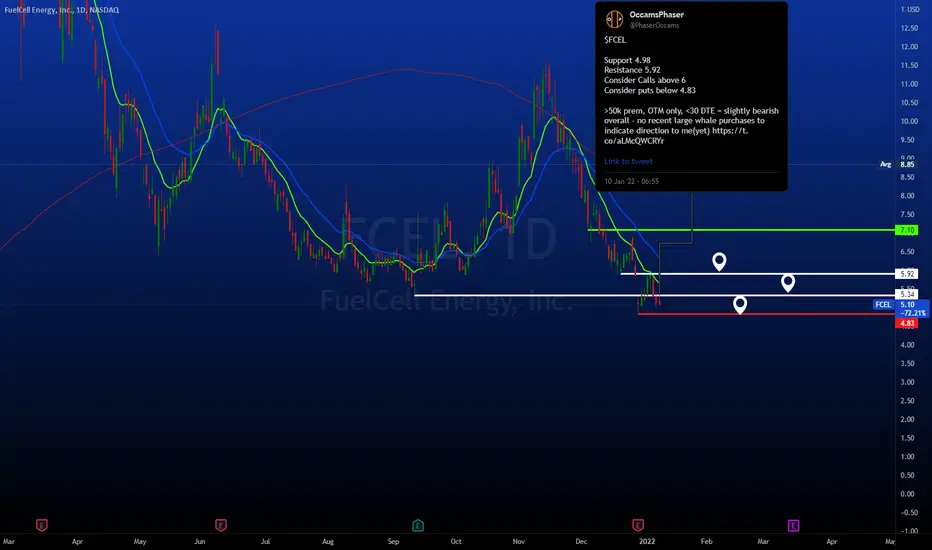The image size is (932, 550).
Task: Click the pin marker above the 5.34 line
Action: pyautogui.click(x=788, y=283)
